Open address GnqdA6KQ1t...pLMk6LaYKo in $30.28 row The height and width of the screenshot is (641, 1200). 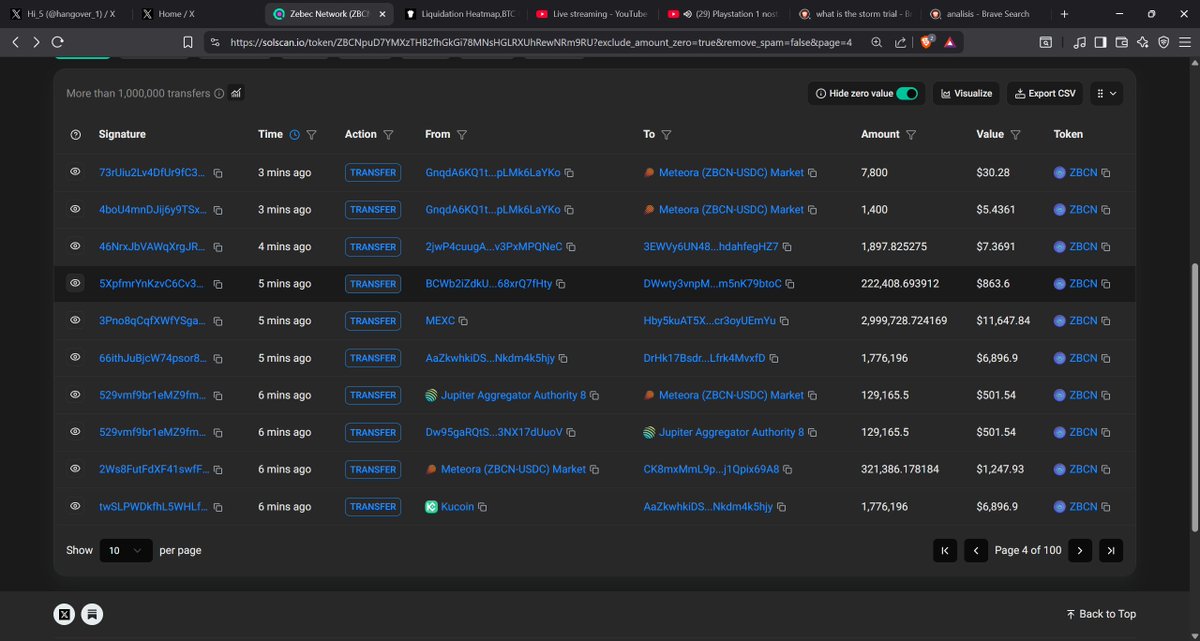click(493, 173)
